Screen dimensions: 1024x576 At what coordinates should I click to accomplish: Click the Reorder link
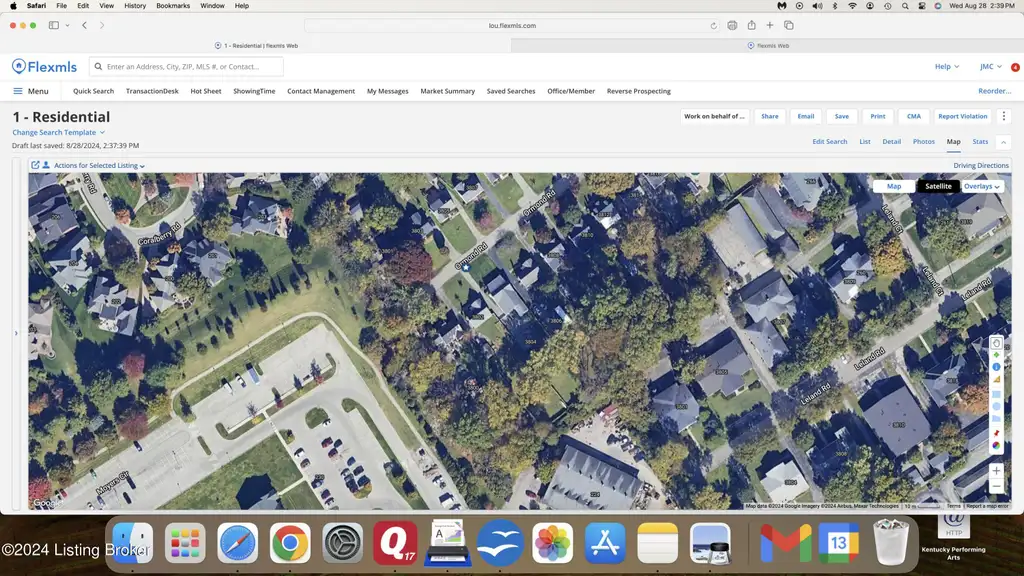(x=995, y=91)
